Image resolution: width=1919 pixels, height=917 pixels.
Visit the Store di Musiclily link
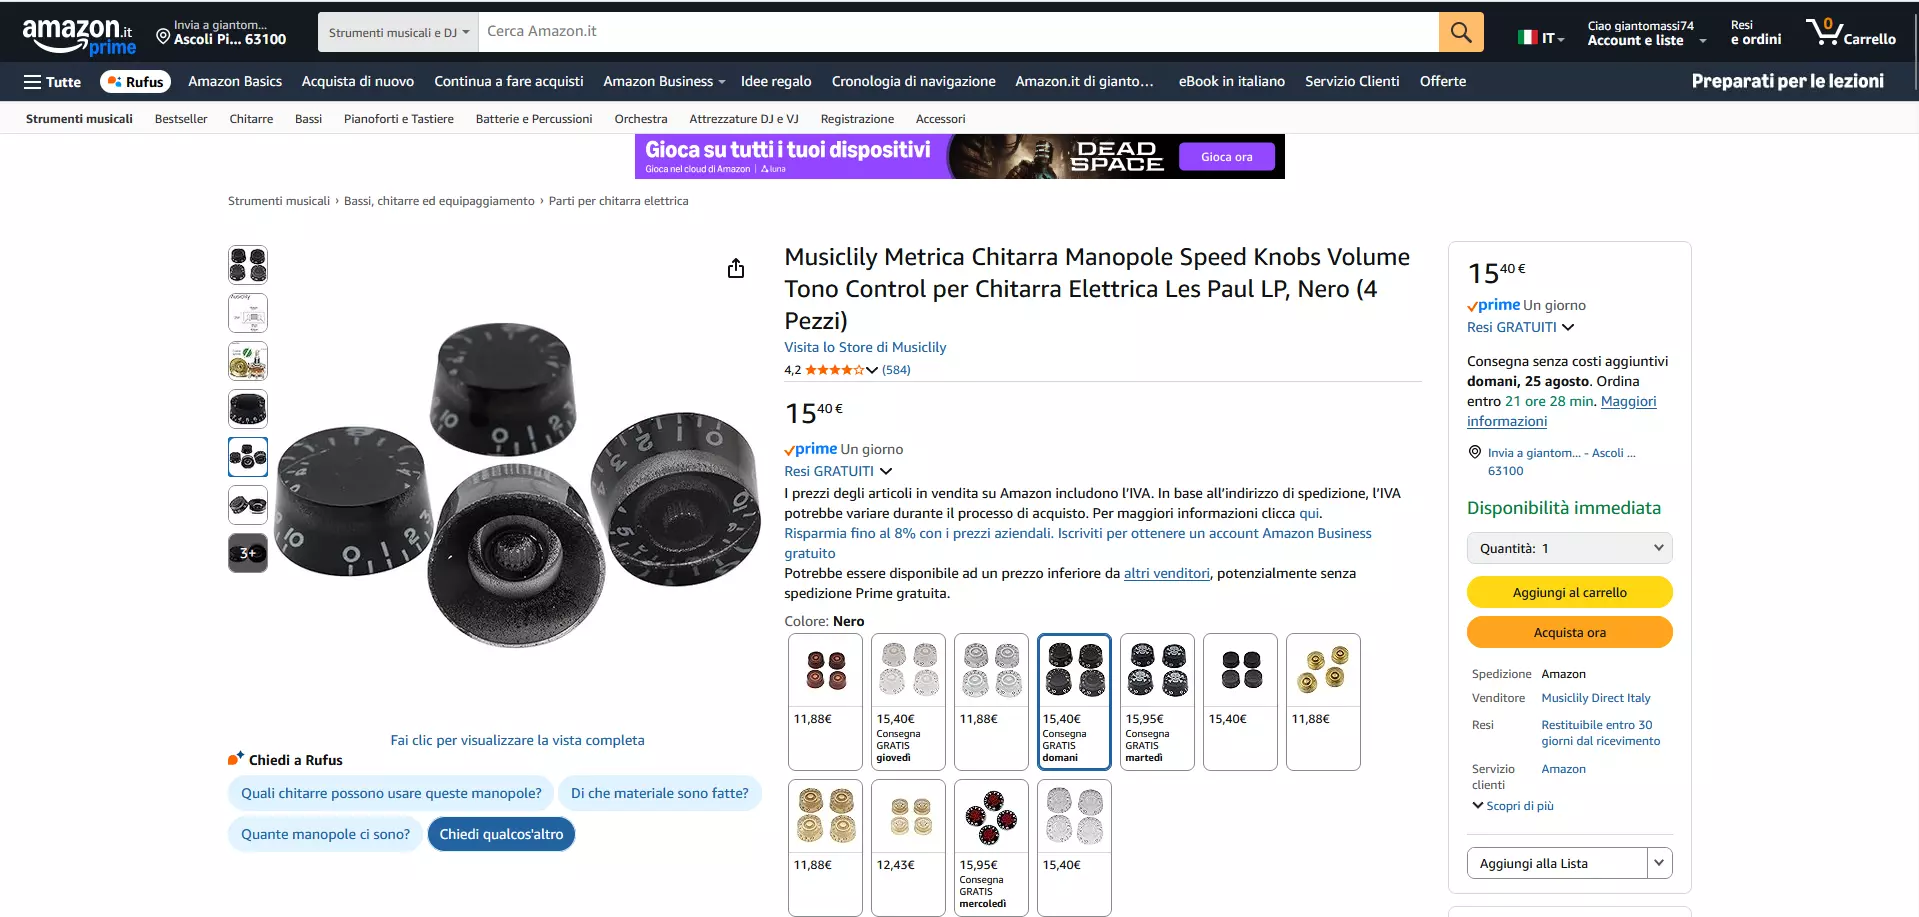(865, 347)
